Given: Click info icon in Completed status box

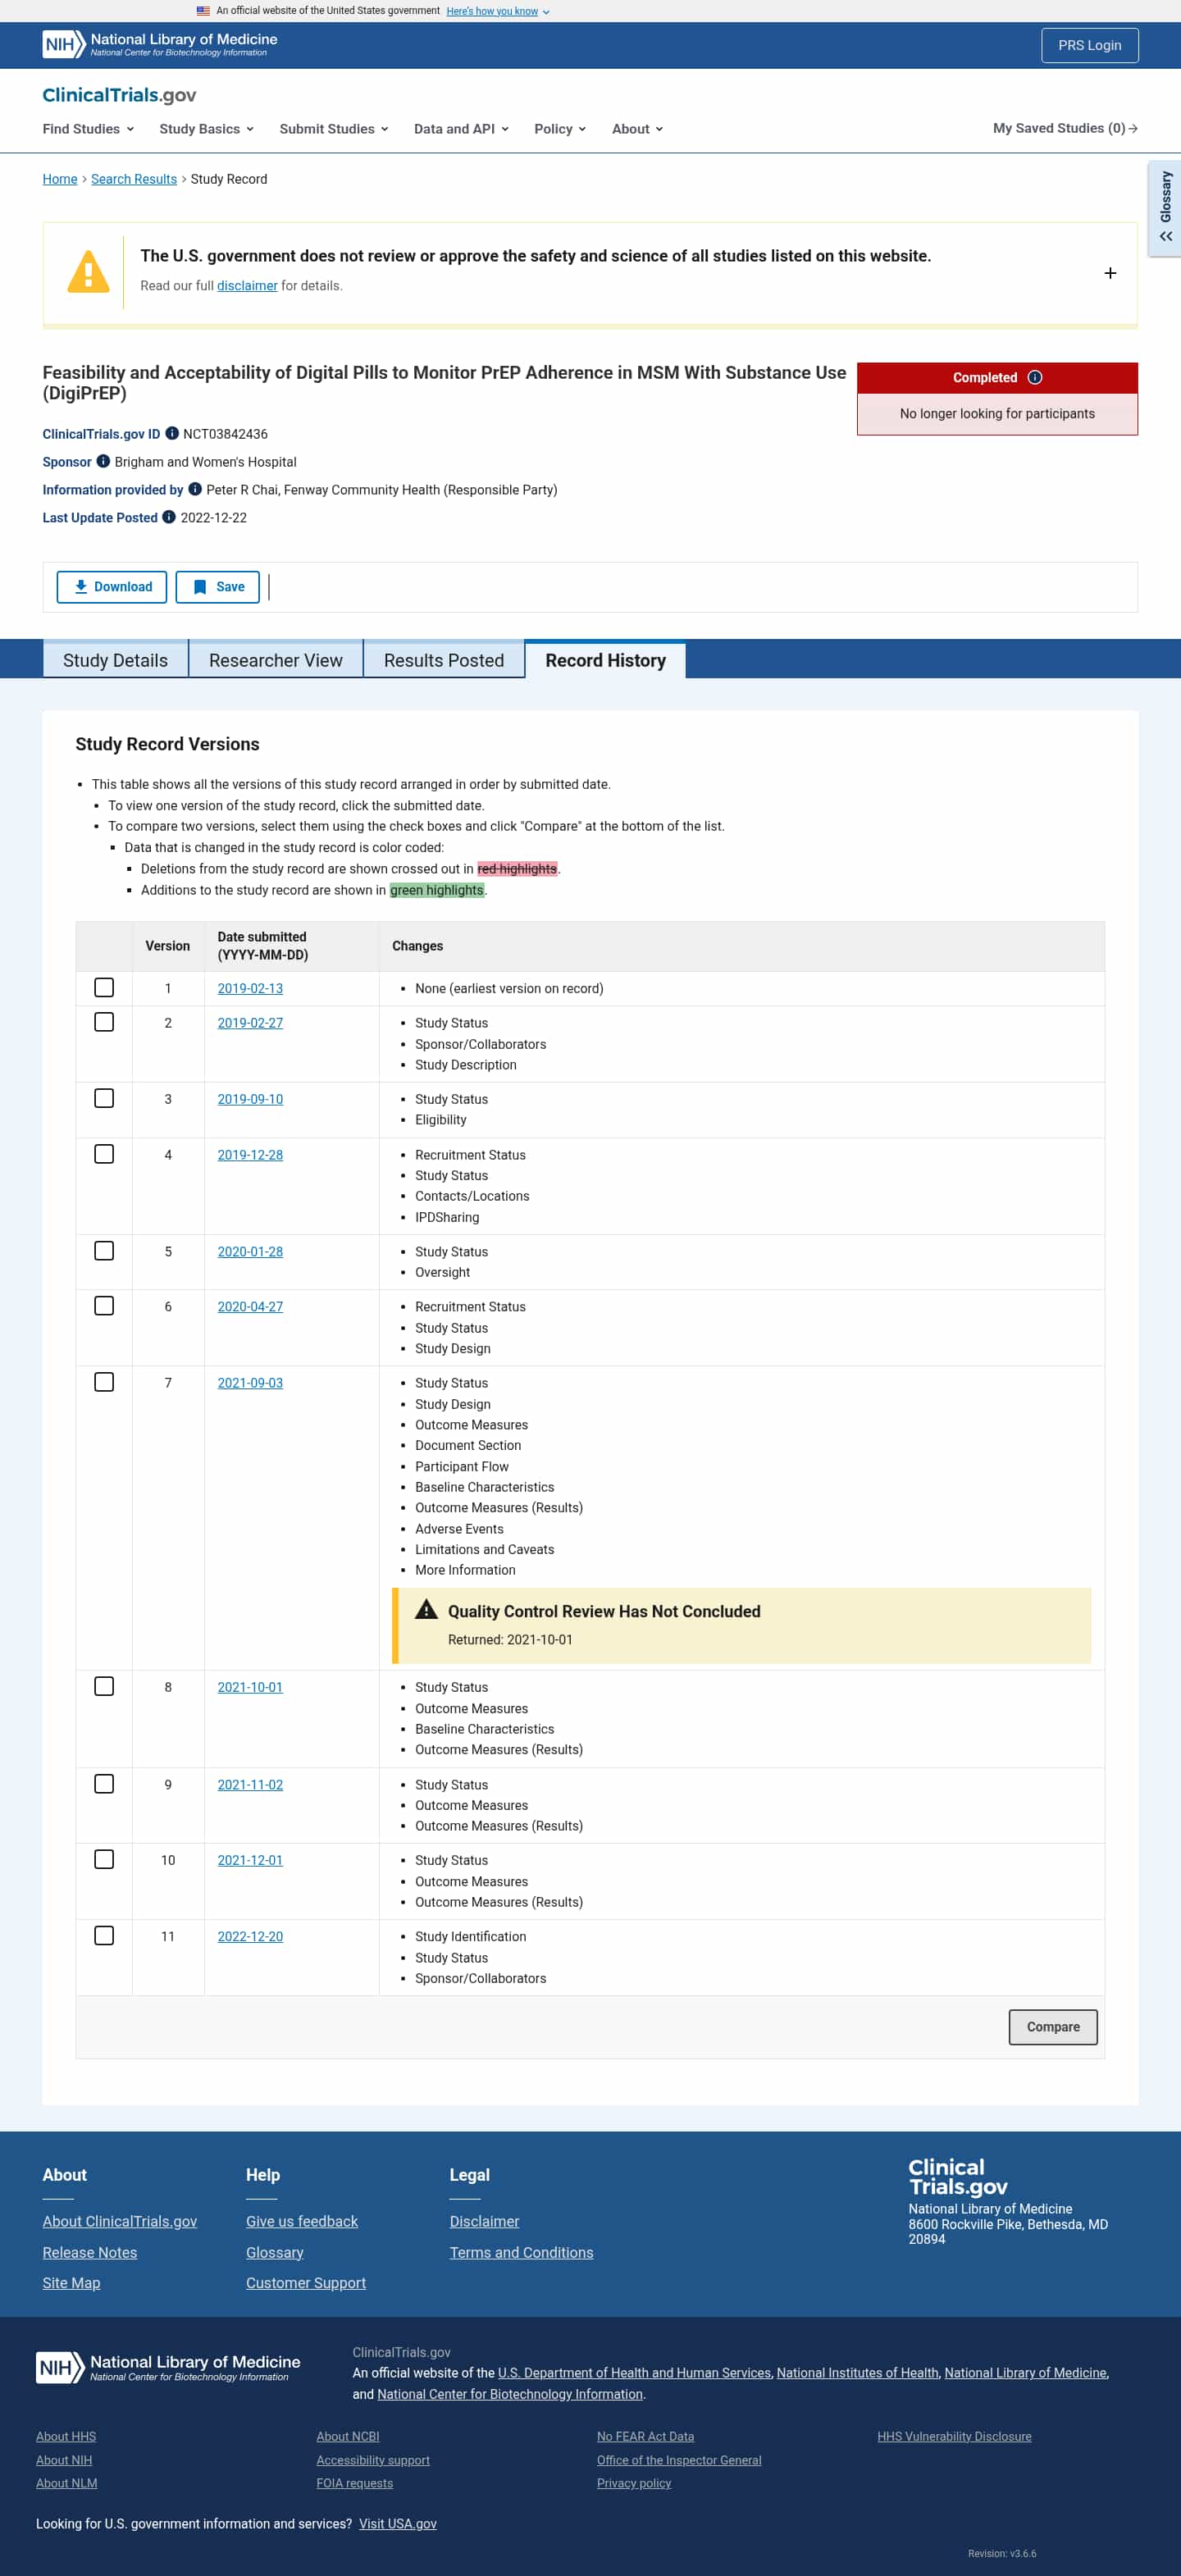Looking at the screenshot, I should pos(1035,378).
